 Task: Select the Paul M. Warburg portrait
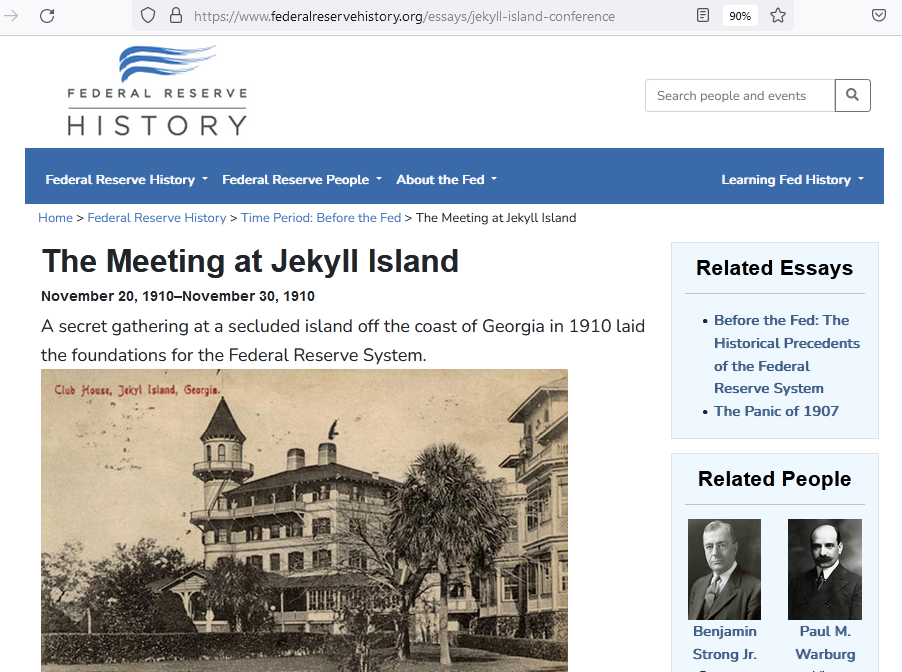[x=824, y=568]
